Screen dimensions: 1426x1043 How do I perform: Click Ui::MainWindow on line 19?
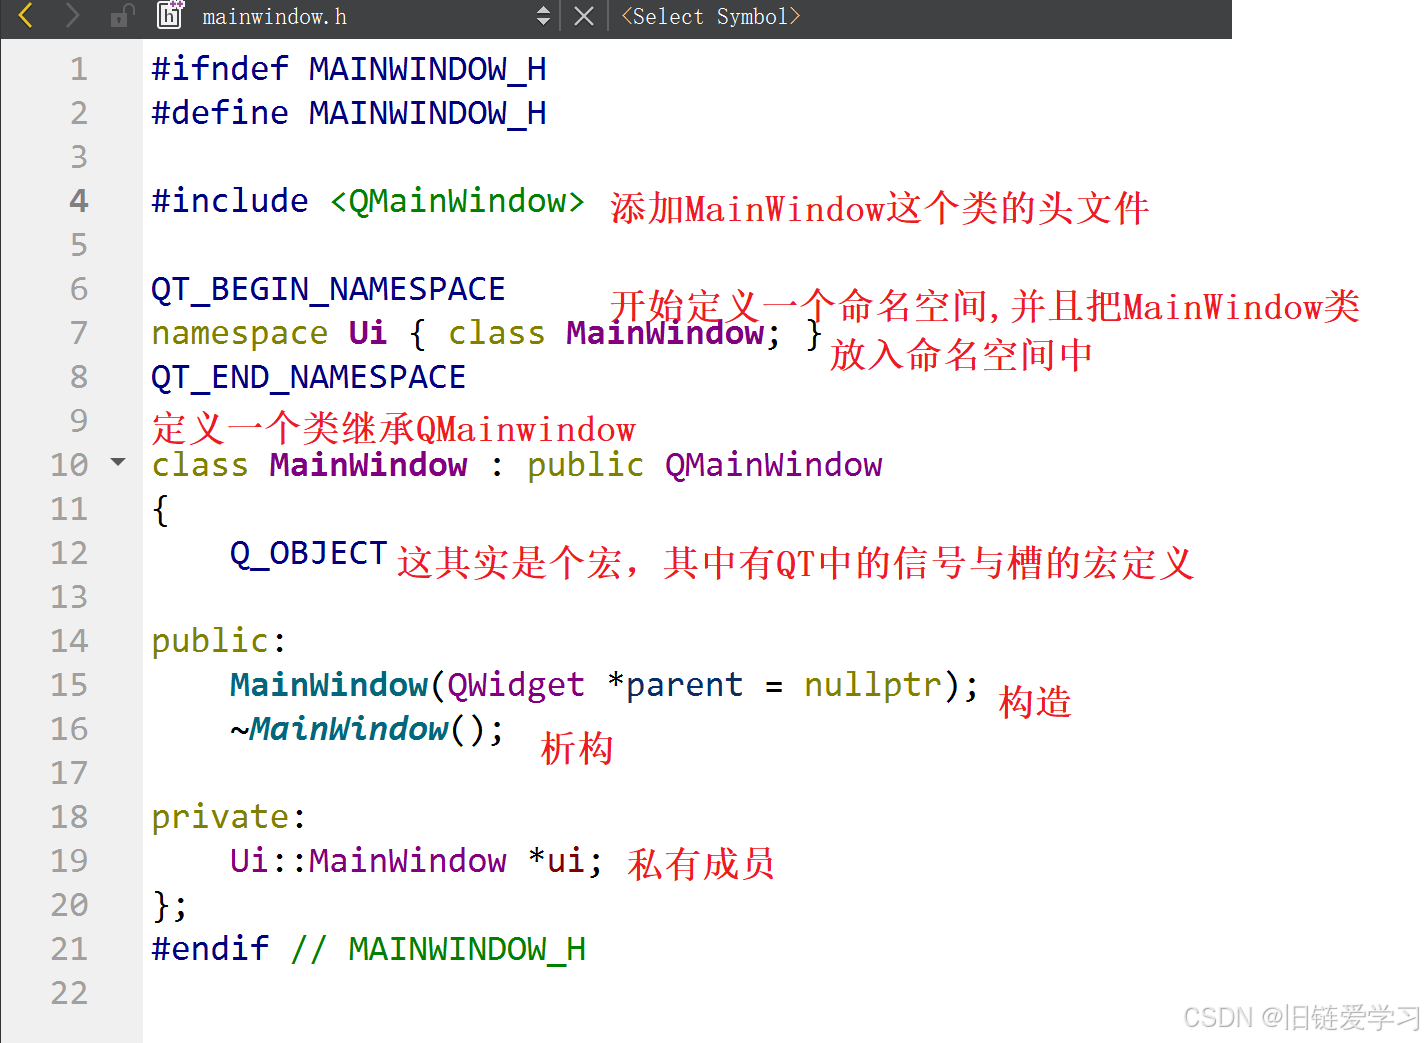(368, 861)
